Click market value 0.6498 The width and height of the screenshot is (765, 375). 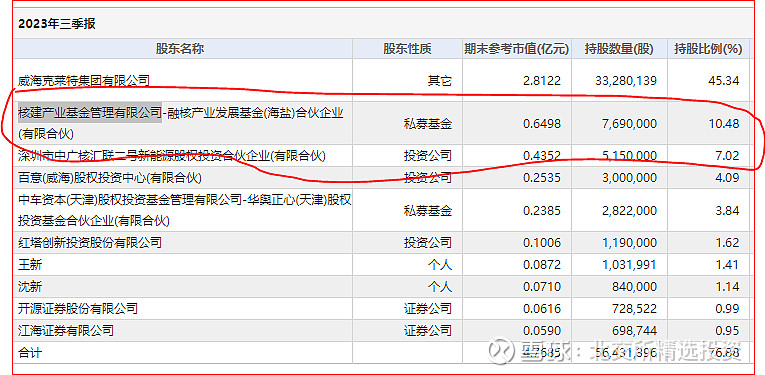click(x=542, y=124)
